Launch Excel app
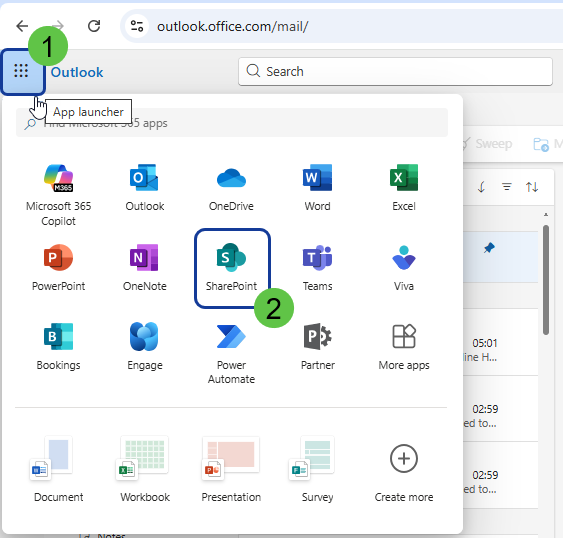 click(x=404, y=187)
